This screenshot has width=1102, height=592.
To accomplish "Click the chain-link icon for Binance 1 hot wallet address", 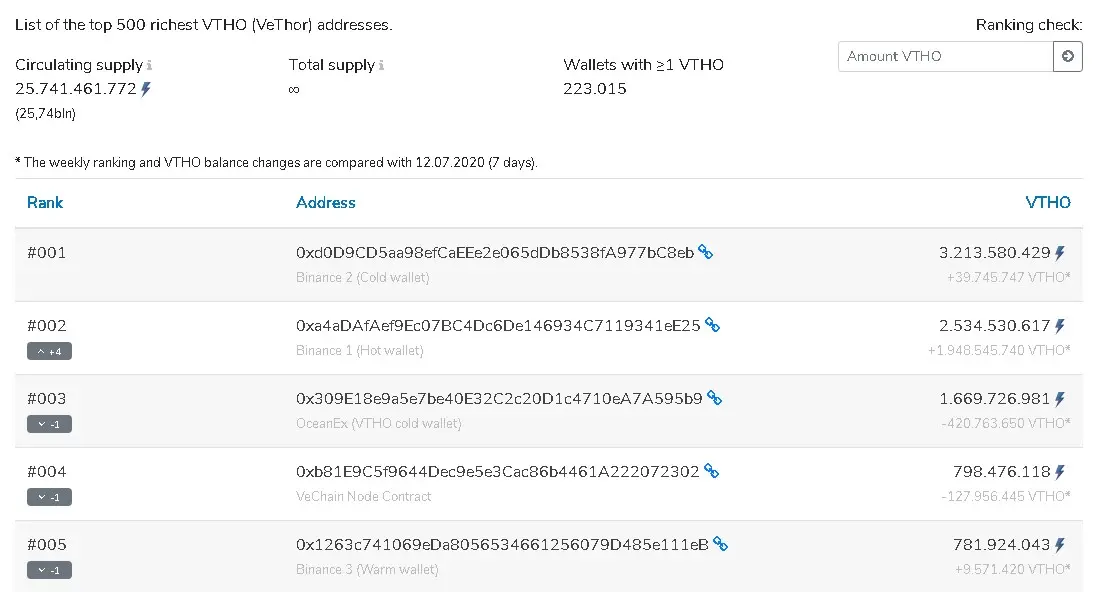I will (x=712, y=325).
